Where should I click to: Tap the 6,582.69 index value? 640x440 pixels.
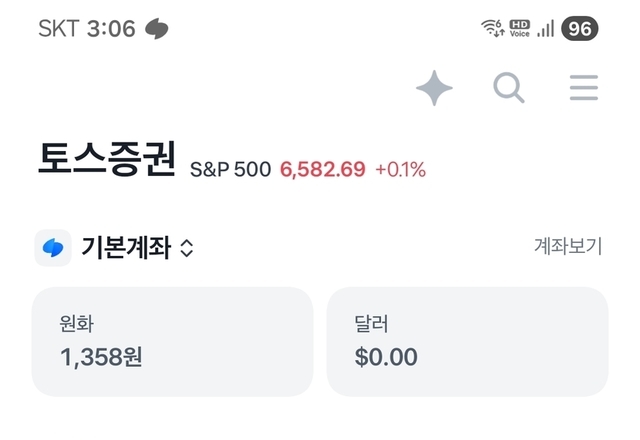click(322, 169)
